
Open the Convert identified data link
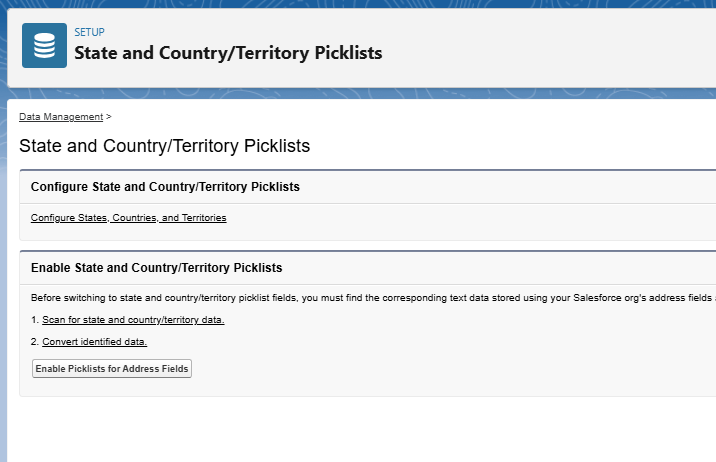95,341
